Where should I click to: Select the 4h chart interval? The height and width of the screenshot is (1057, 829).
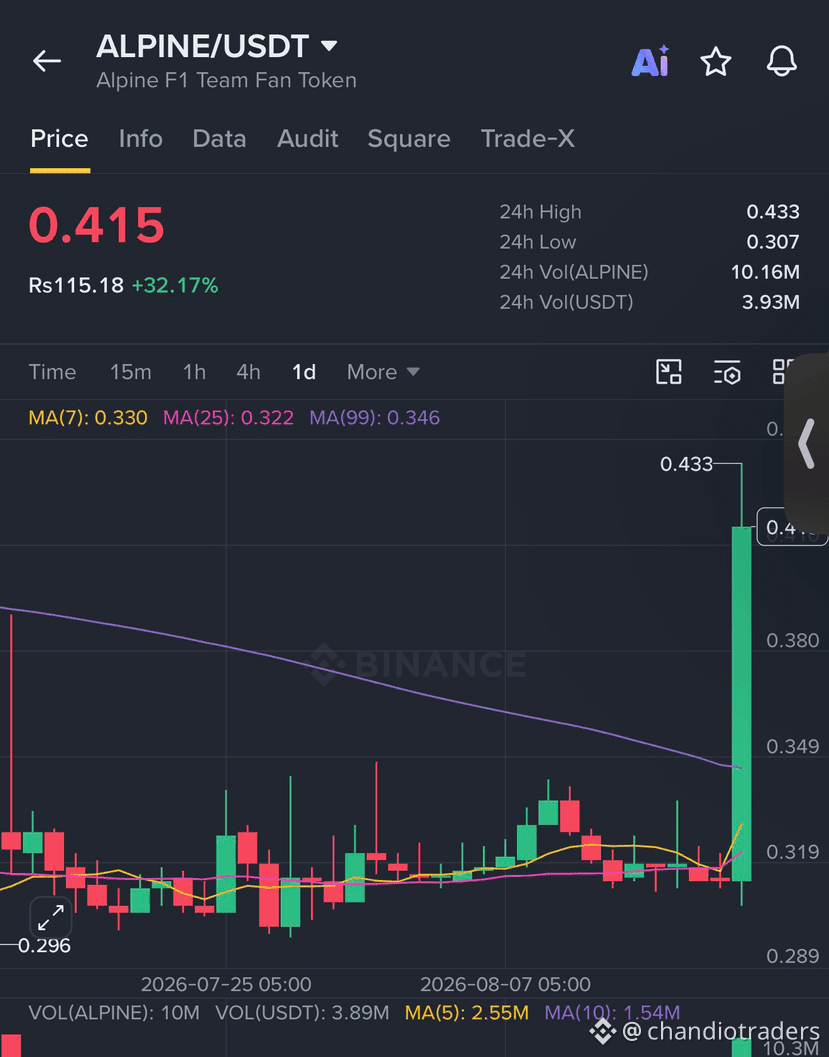coord(248,372)
